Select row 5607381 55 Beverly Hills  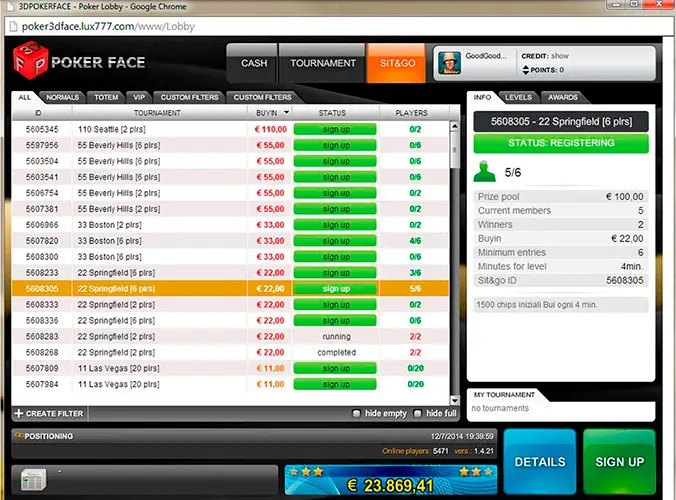click(231, 209)
